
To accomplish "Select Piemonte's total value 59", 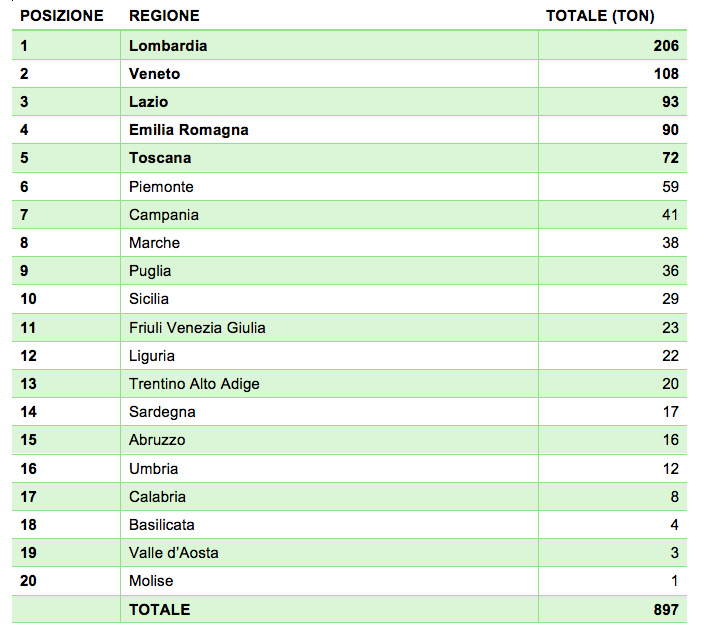I will click(669, 187).
